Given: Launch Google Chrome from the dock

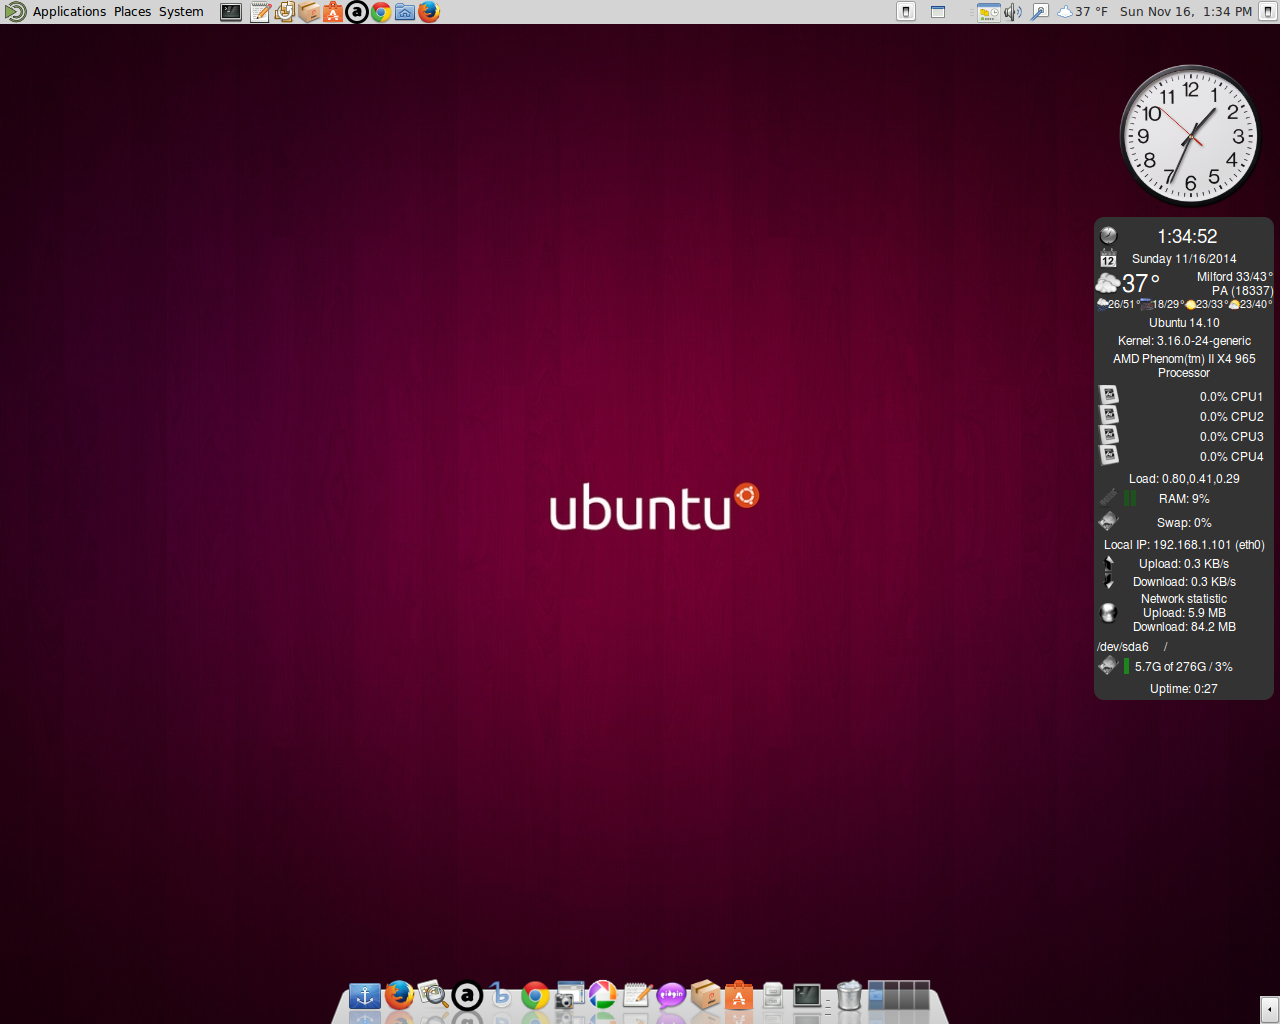Looking at the screenshot, I should (535, 996).
